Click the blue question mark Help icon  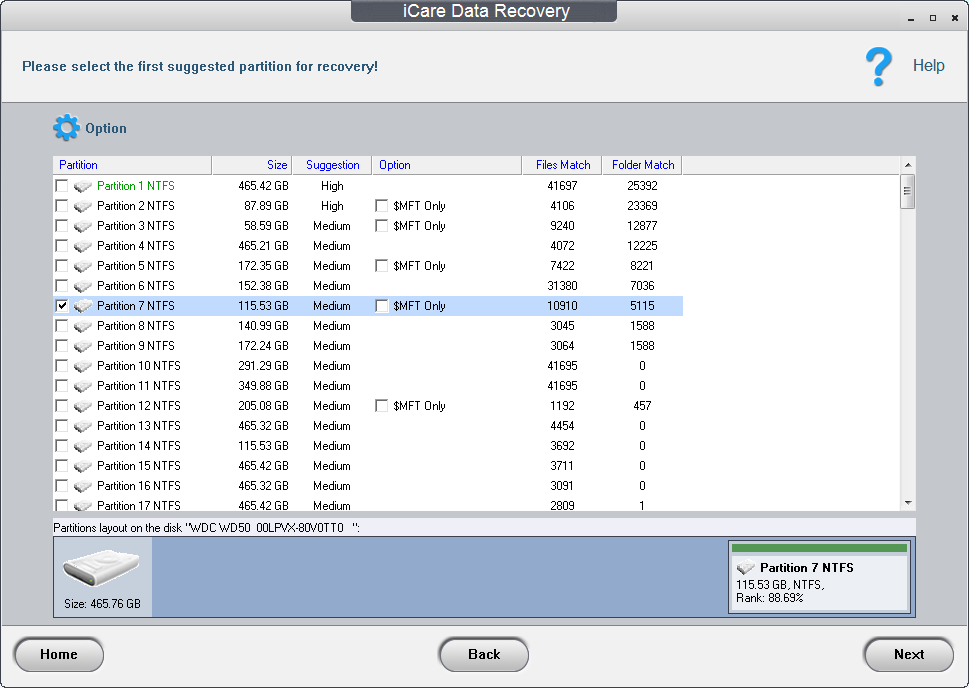878,66
